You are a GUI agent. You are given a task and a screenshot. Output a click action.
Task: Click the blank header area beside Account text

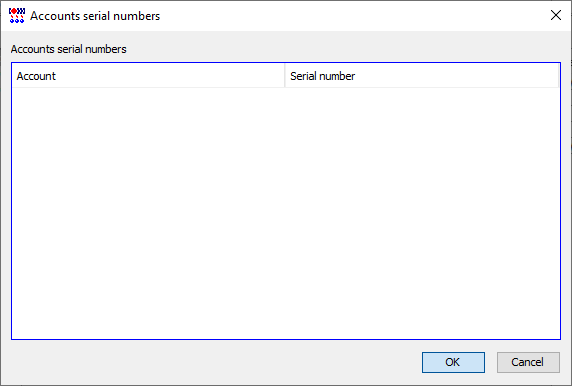tap(170, 76)
